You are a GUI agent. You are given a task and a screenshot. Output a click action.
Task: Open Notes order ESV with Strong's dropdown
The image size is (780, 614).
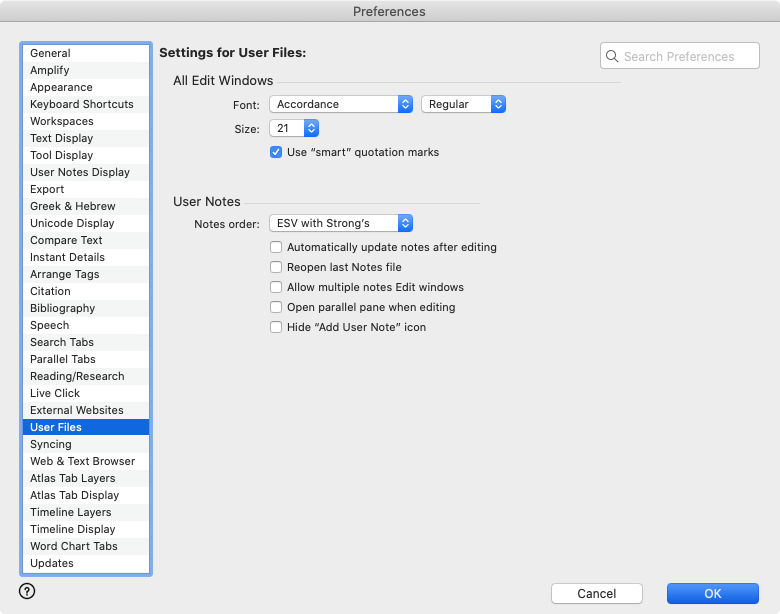tap(341, 223)
